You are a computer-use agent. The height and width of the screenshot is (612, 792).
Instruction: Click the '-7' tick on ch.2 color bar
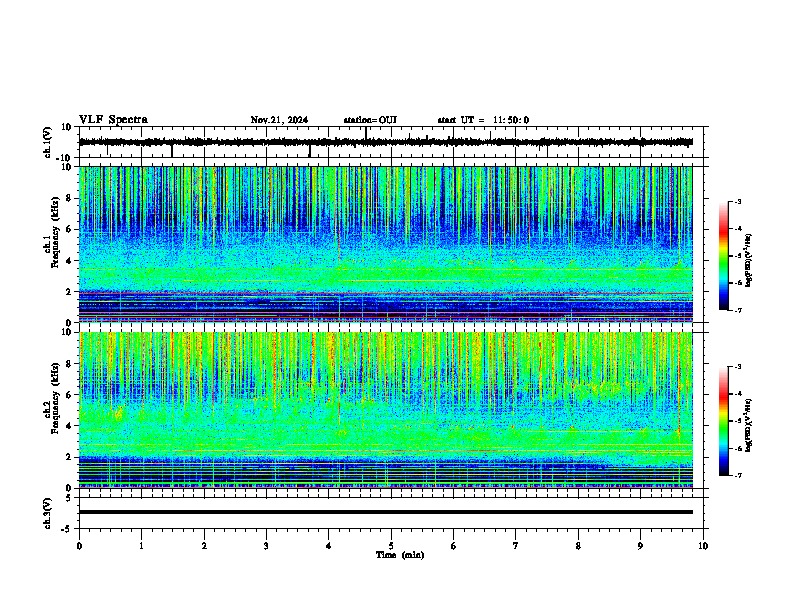click(x=738, y=475)
